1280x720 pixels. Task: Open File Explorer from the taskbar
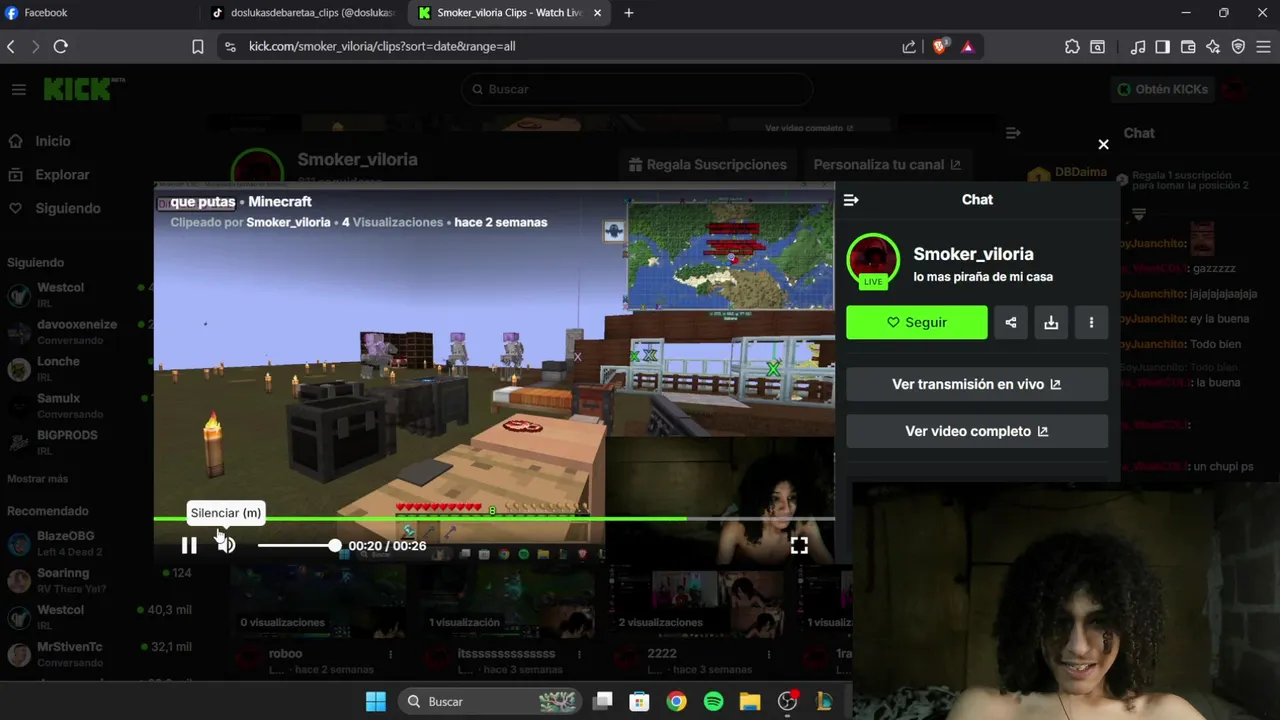pos(750,701)
